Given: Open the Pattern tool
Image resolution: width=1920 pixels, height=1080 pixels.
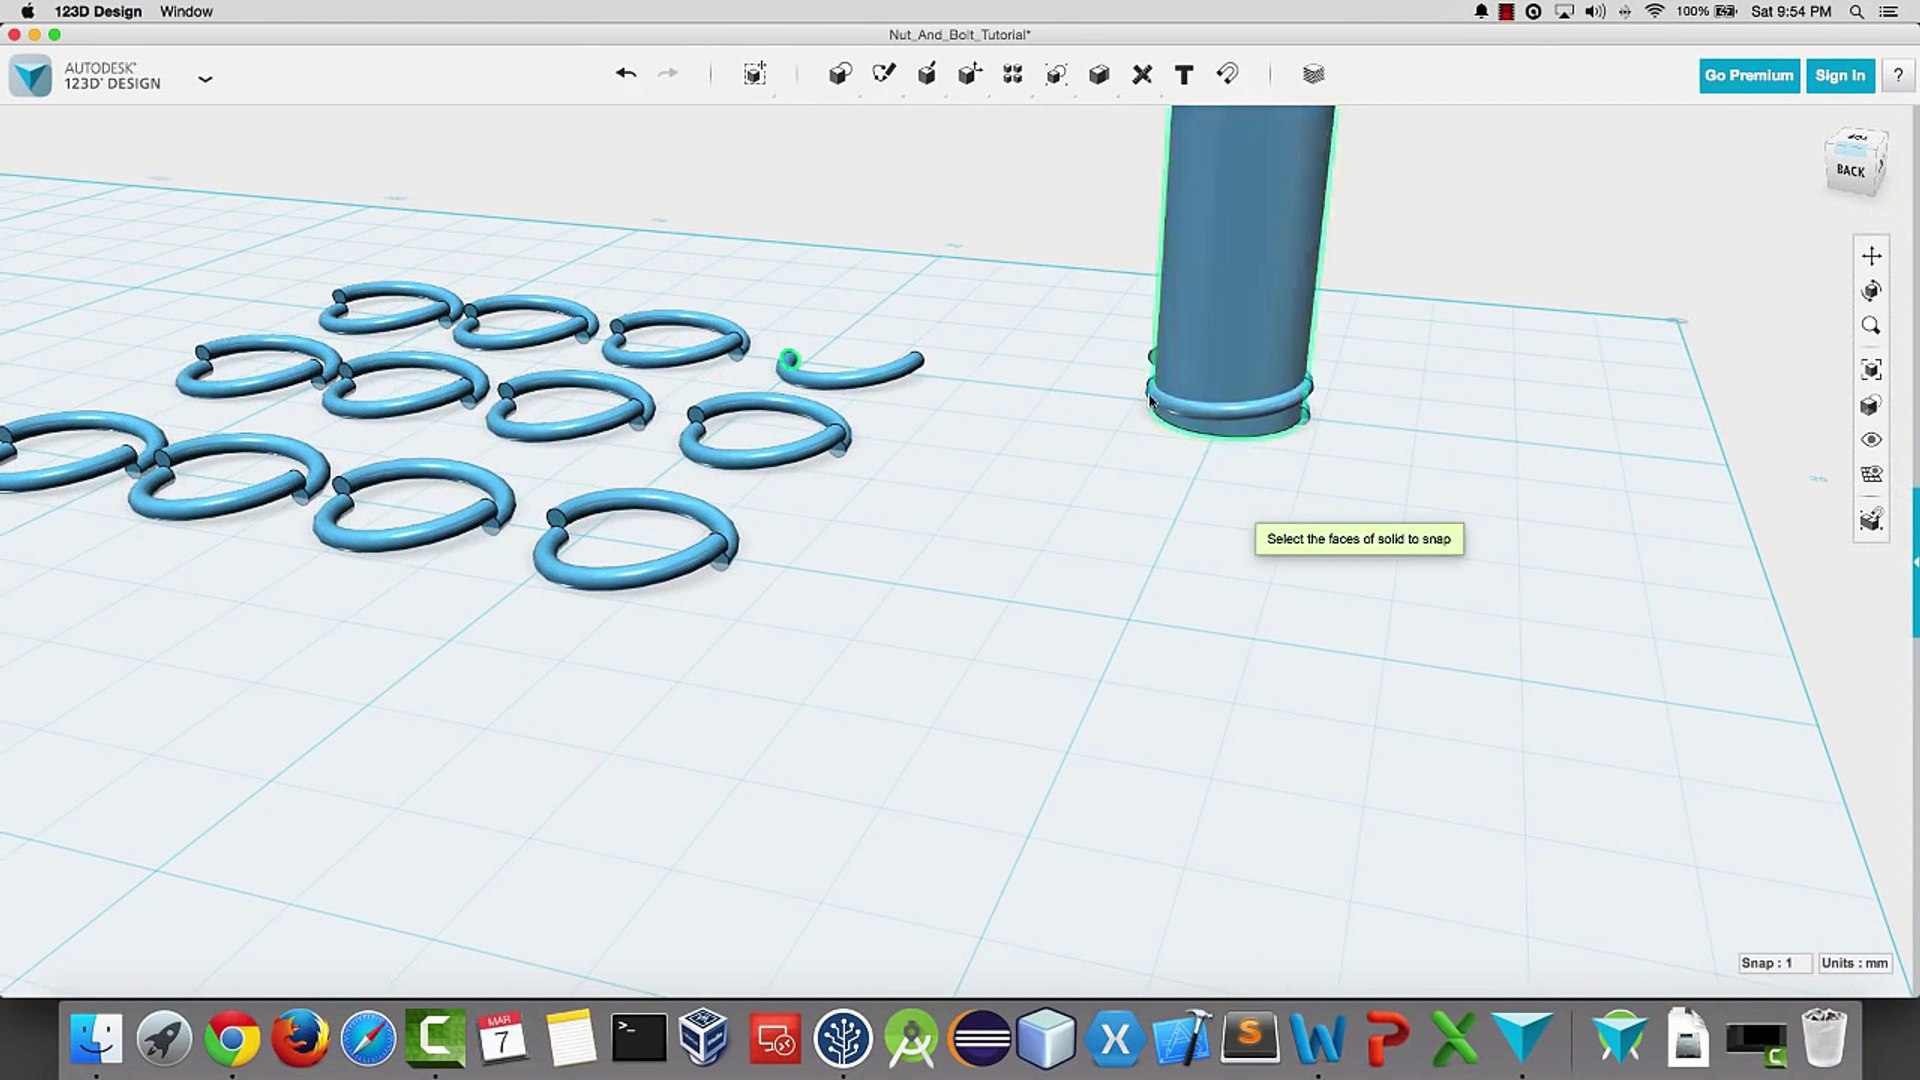Looking at the screenshot, I should point(1013,74).
